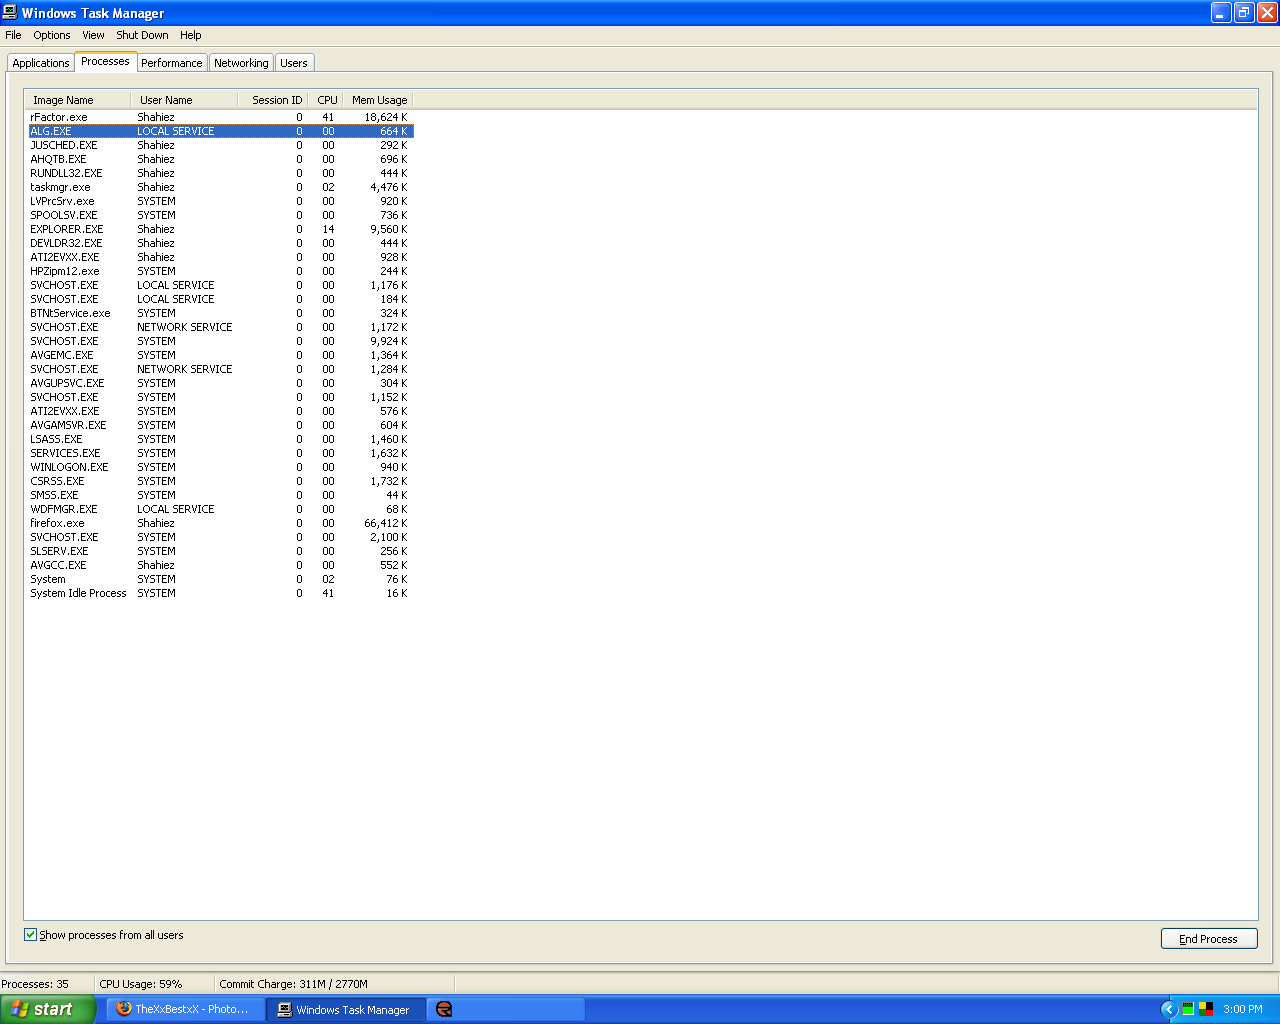
Task: Select the rFactor.exe process
Action: point(59,117)
